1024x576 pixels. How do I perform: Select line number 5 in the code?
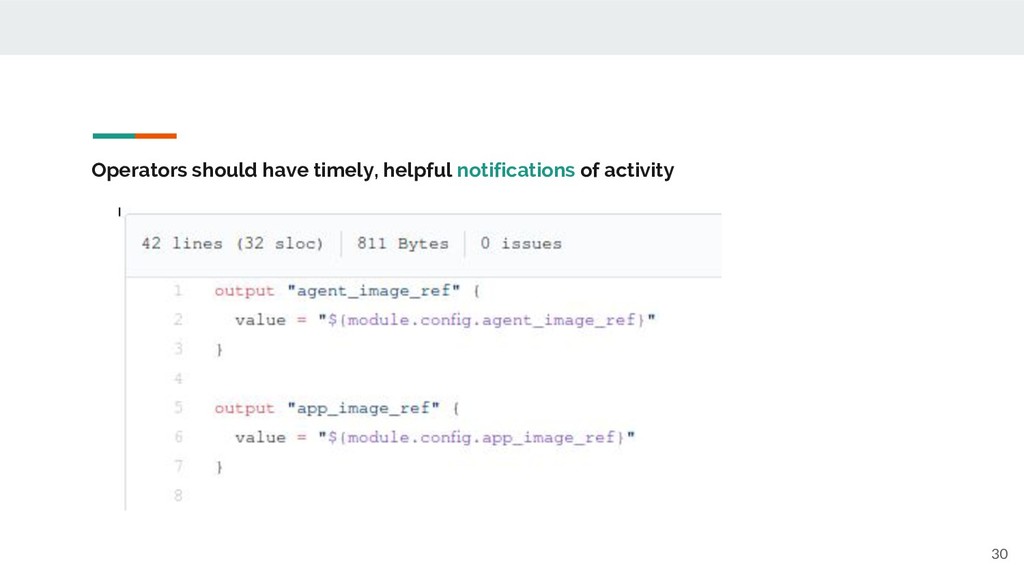click(x=178, y=408)
